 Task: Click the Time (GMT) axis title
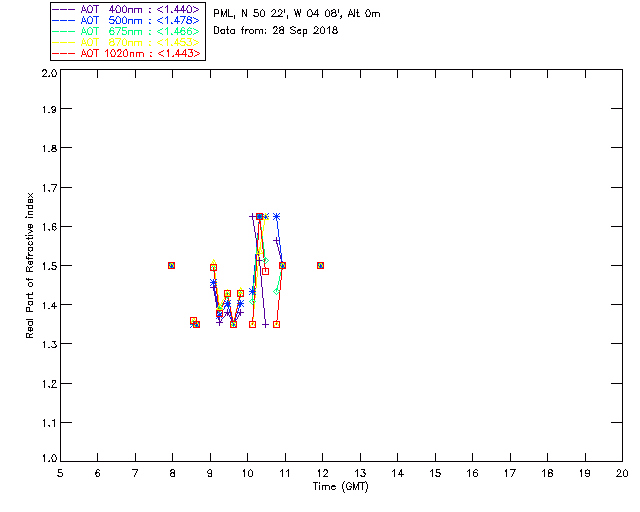click(340, 487)
